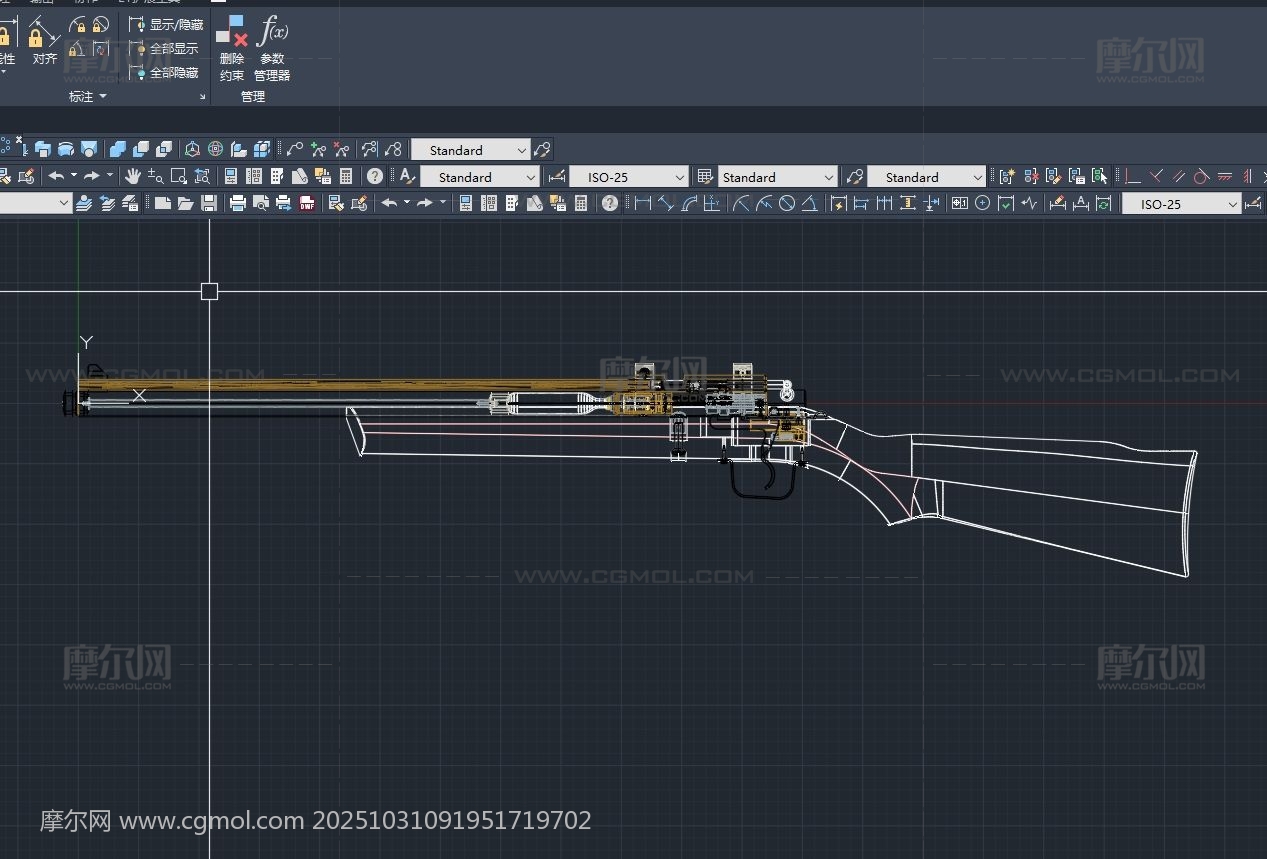Viewport: 1267px width, 859px height.
Task: Click the Print icon in bottom toolbar
Action: click(x=237, y=204)
